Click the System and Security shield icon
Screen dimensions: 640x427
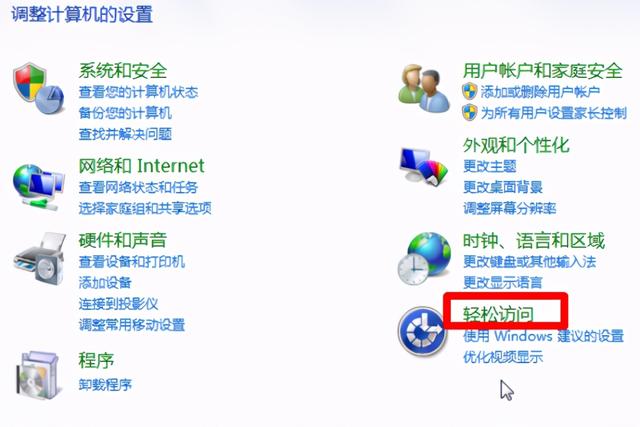coord(38,88)
